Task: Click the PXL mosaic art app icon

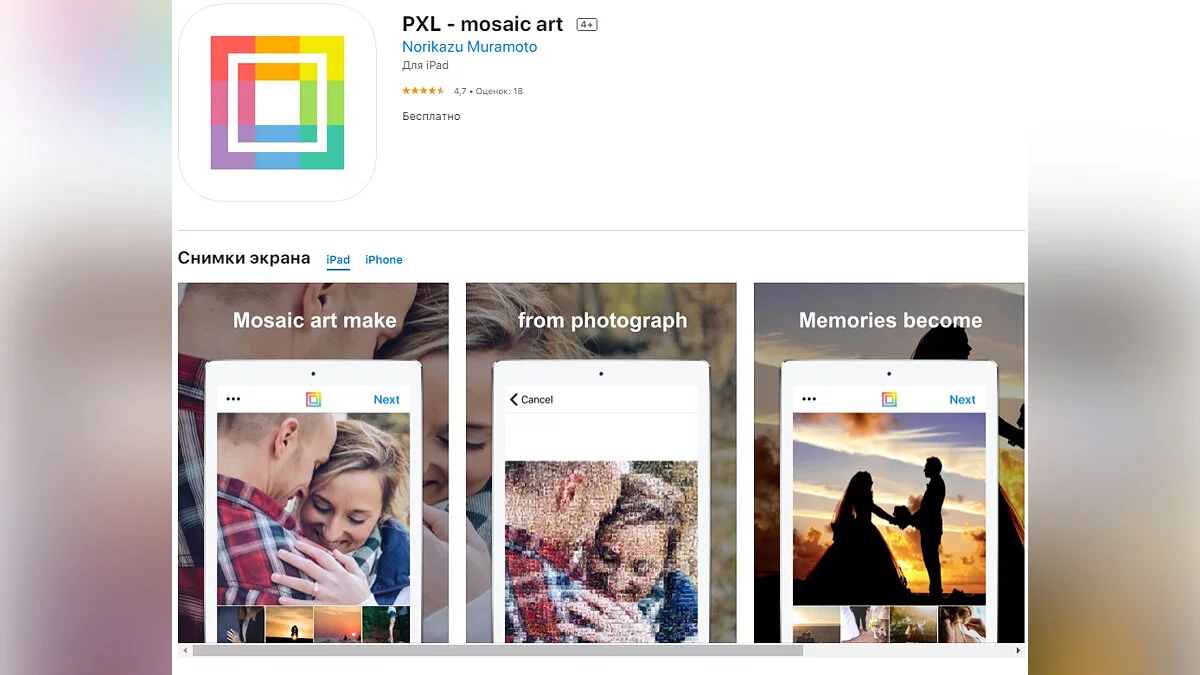Action: click(x=277, y=102)
